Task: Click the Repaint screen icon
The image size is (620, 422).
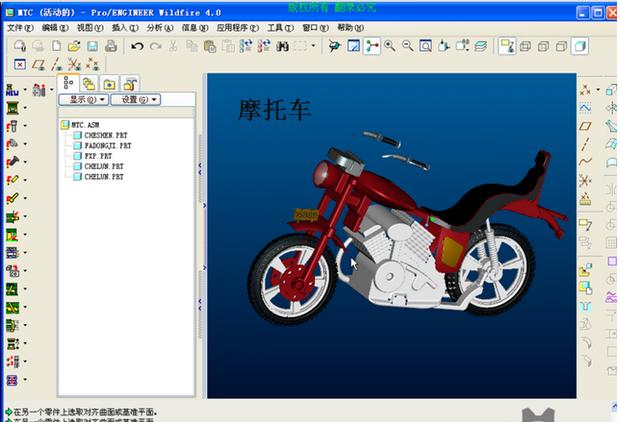Action: (353, 46)
